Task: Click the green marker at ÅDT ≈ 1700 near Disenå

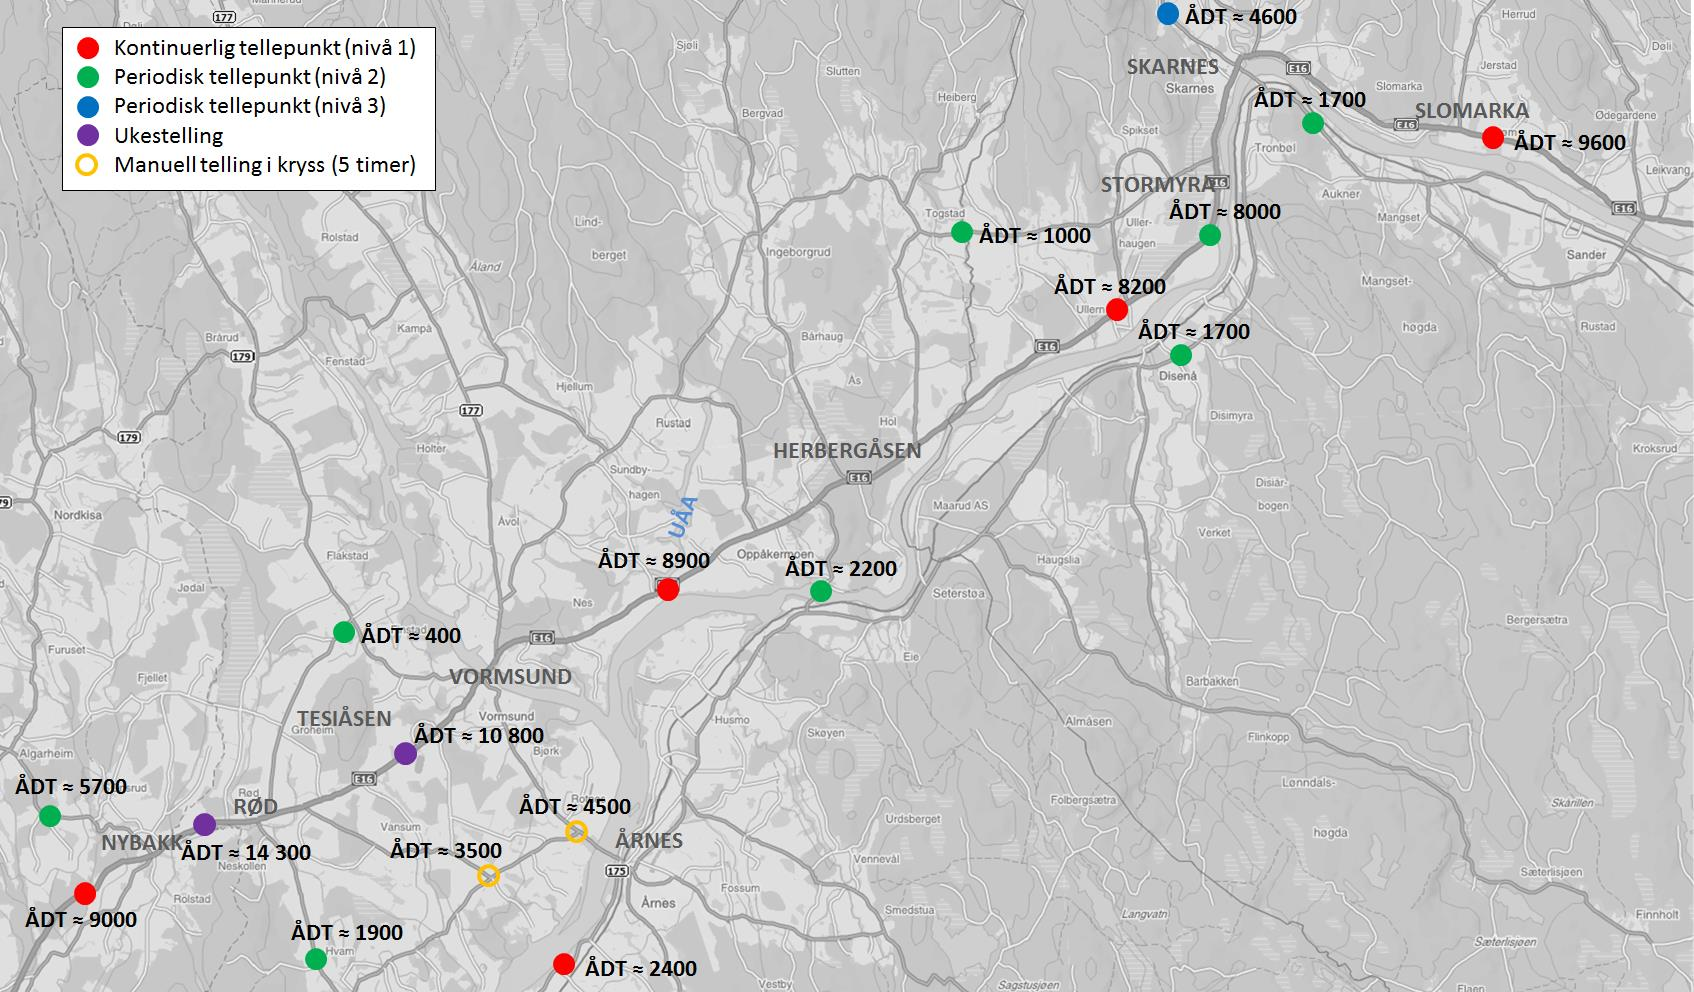Action: point(1181,355)
